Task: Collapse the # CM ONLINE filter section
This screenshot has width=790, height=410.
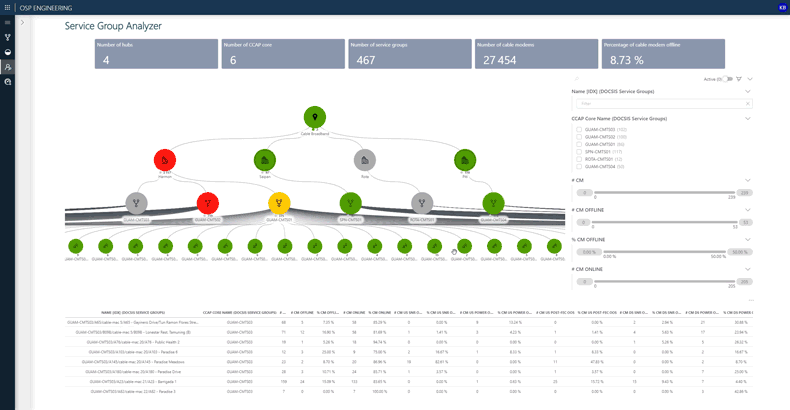Action: click(x=748, y=269)
